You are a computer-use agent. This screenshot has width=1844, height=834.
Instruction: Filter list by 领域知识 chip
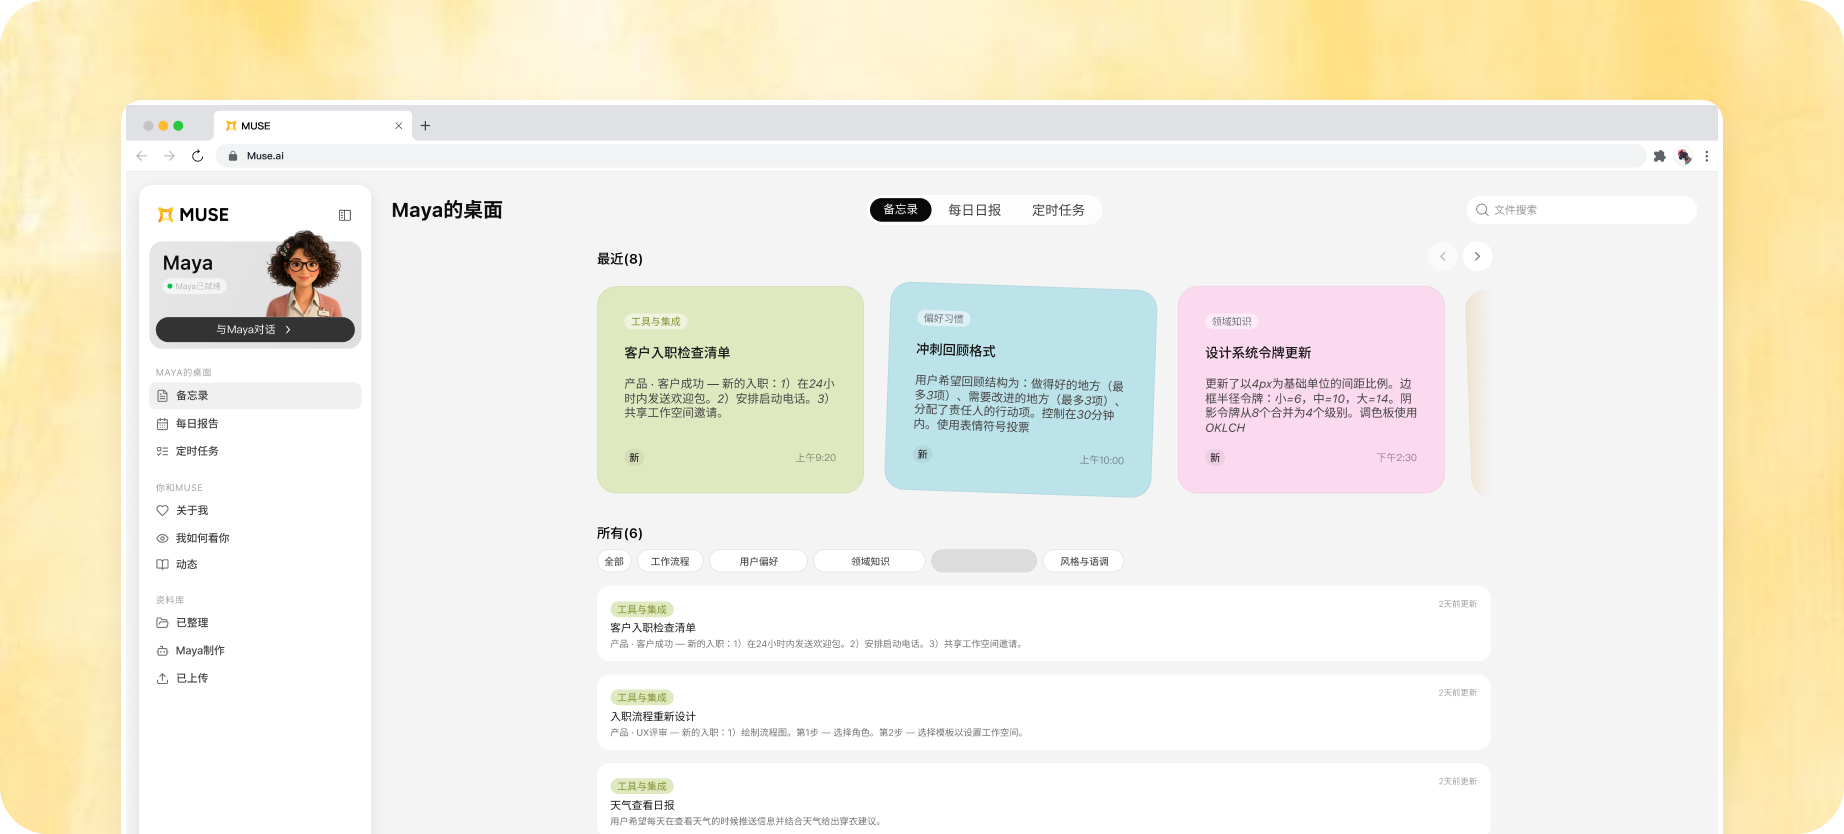tap(870, 561)
